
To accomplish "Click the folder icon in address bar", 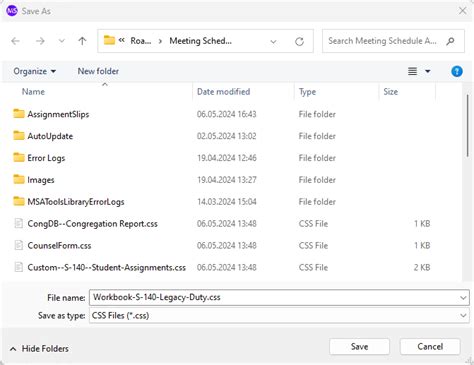I will click(109, 41).
